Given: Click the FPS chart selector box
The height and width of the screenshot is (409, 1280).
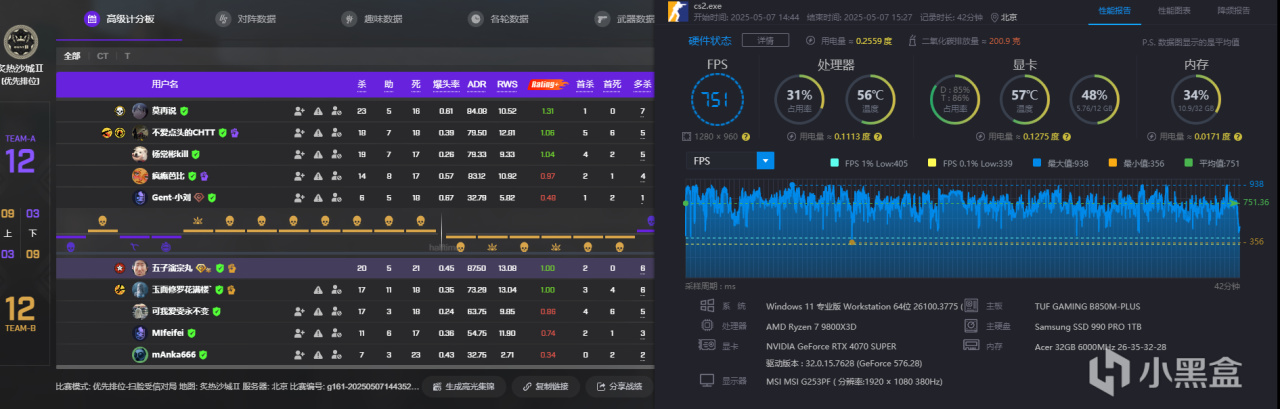Looking at the screenshot, I should [x=730, y=161].
